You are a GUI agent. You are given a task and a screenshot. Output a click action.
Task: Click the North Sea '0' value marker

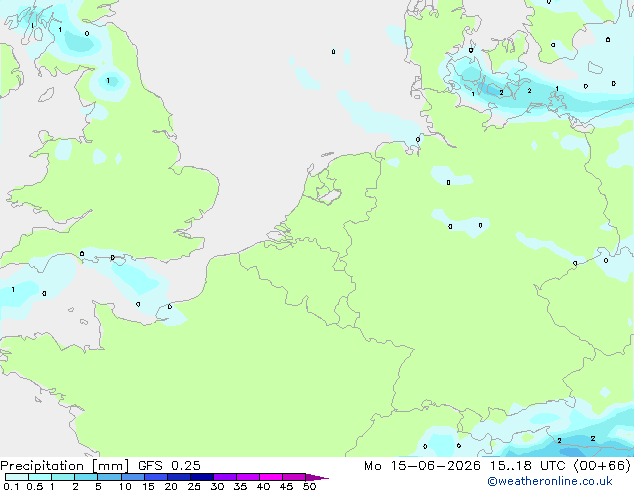coord(333,51)
